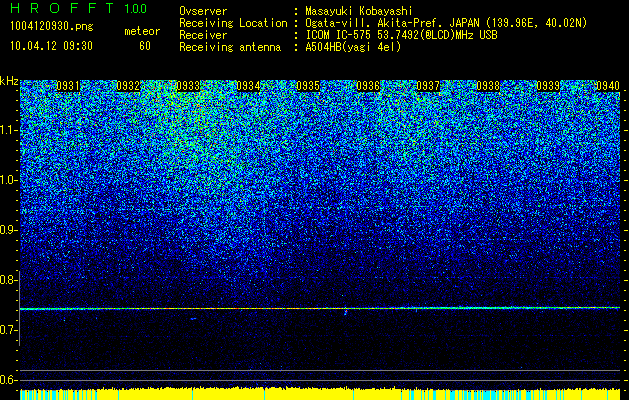Click the Receiving antenna label

[230, 47]
